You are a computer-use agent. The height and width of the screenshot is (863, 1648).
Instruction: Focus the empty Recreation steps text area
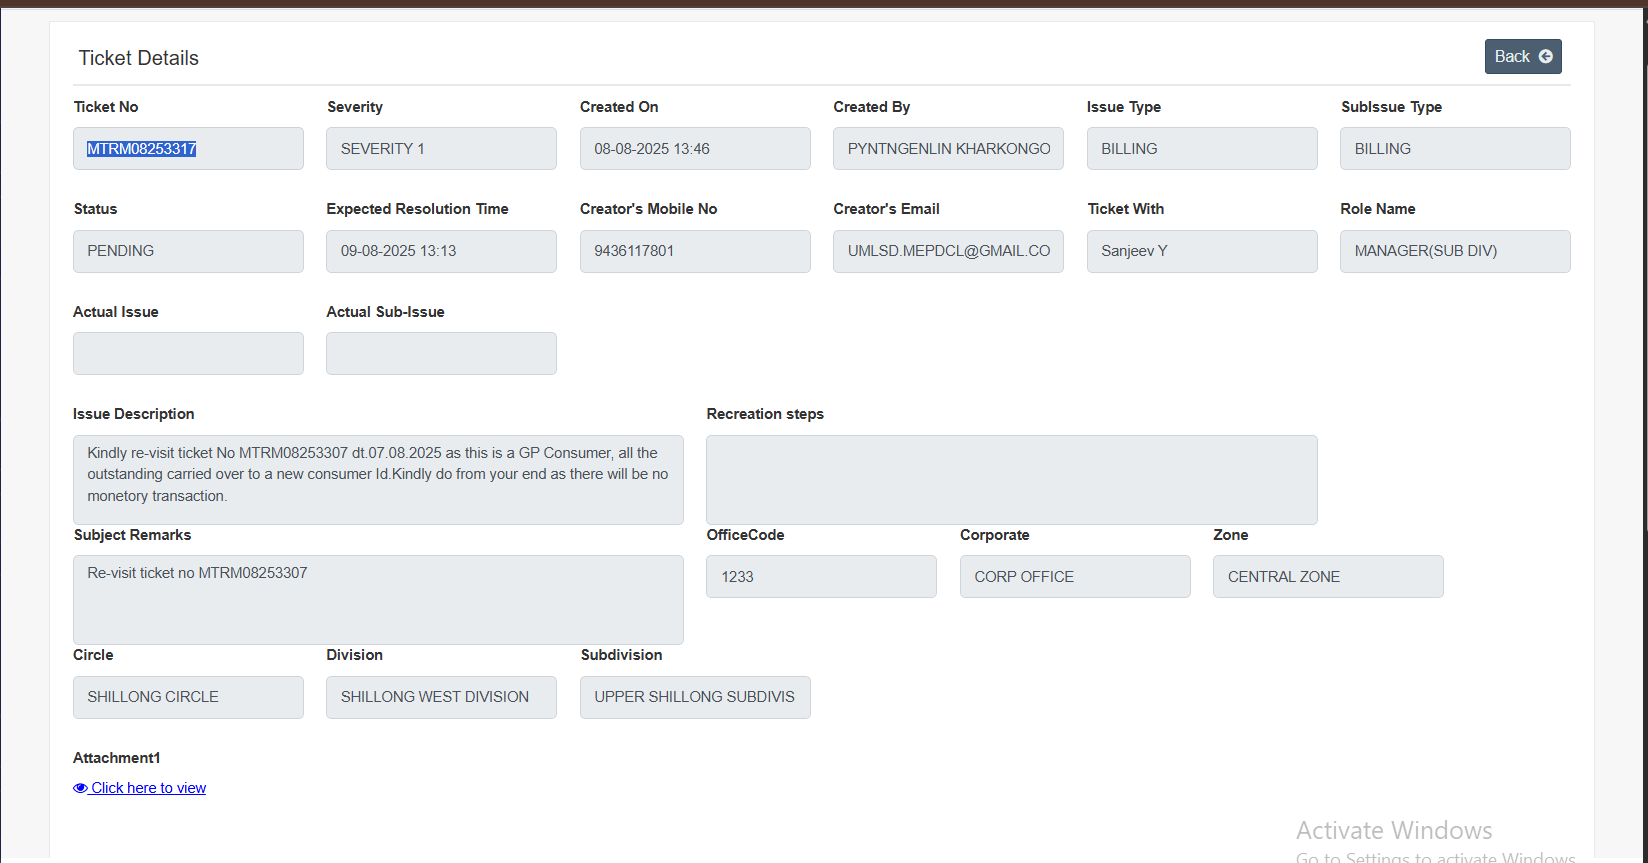[x=1011, y=479]
